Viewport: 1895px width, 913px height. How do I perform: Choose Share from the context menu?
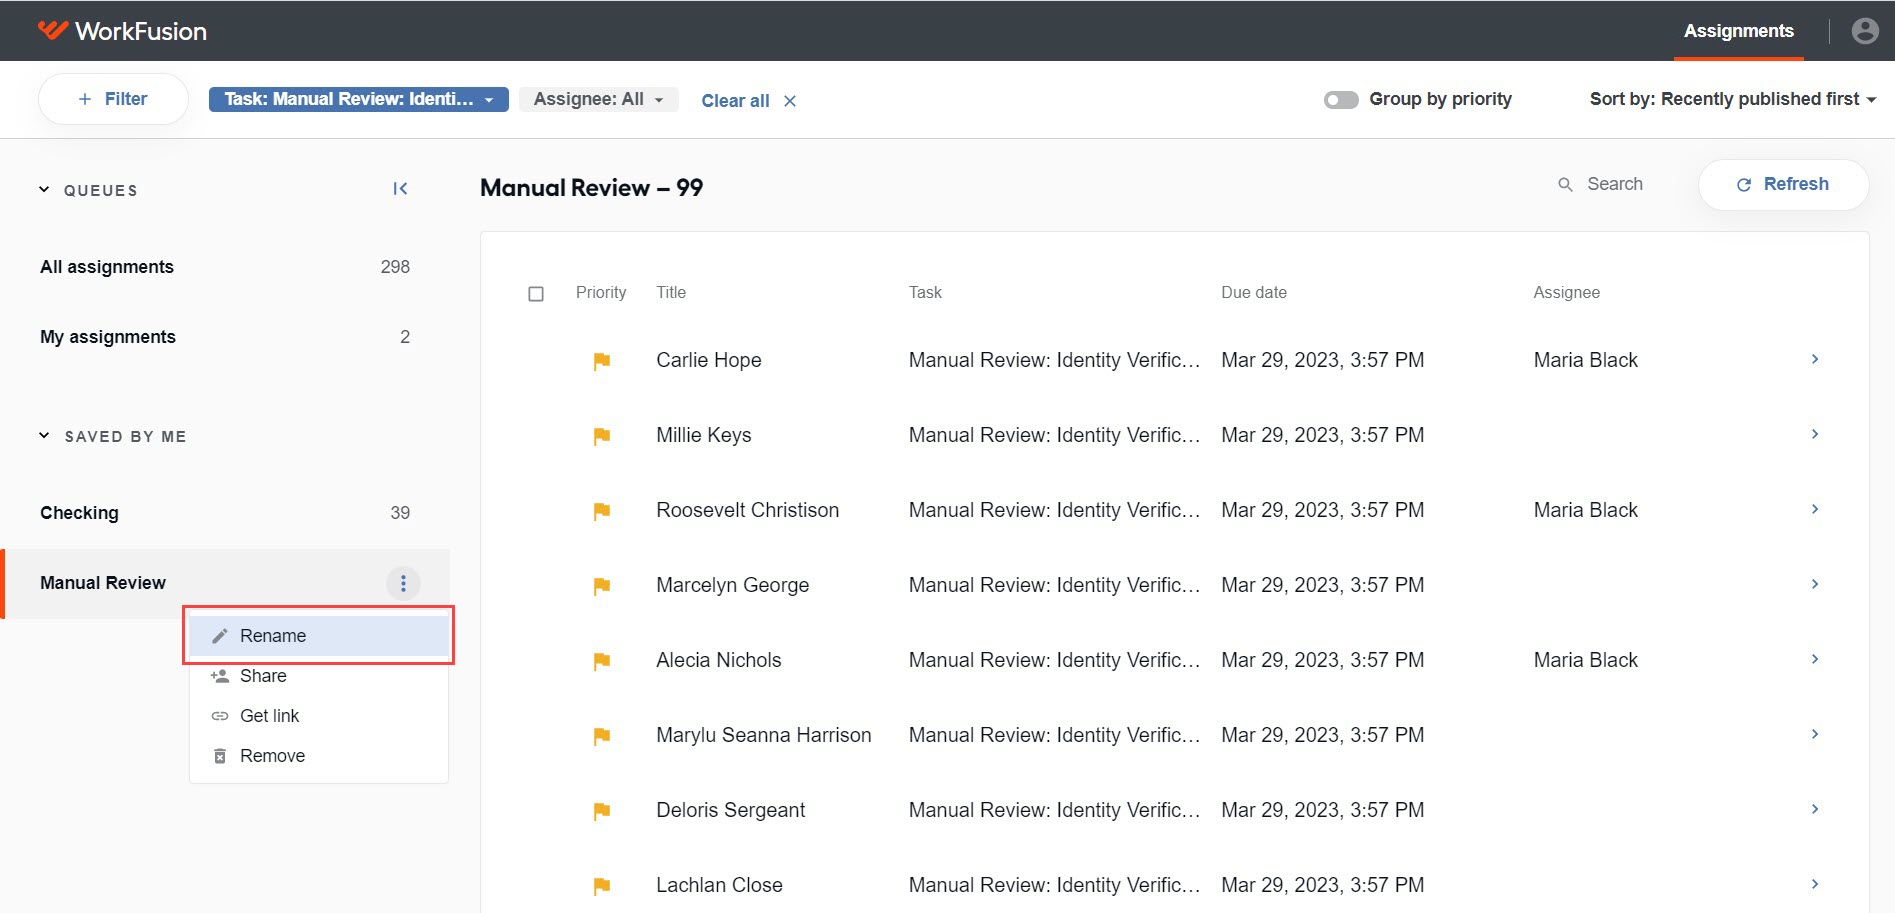319,676
